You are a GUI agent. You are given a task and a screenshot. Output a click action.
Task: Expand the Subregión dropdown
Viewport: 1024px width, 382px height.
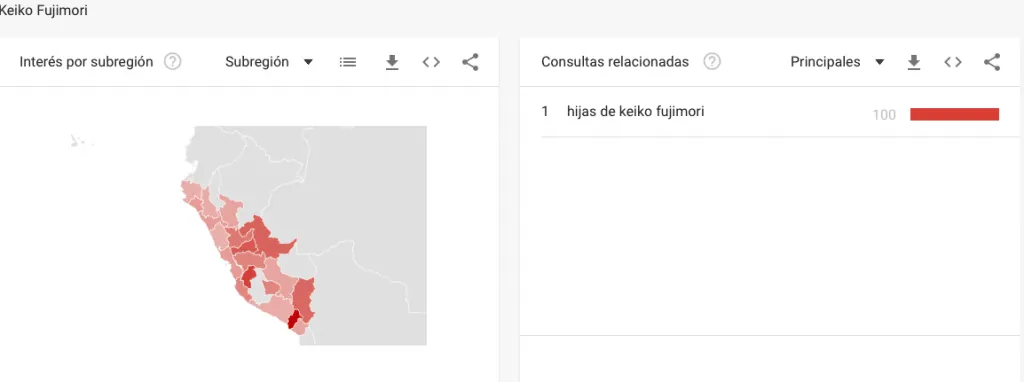pos(269,62)
